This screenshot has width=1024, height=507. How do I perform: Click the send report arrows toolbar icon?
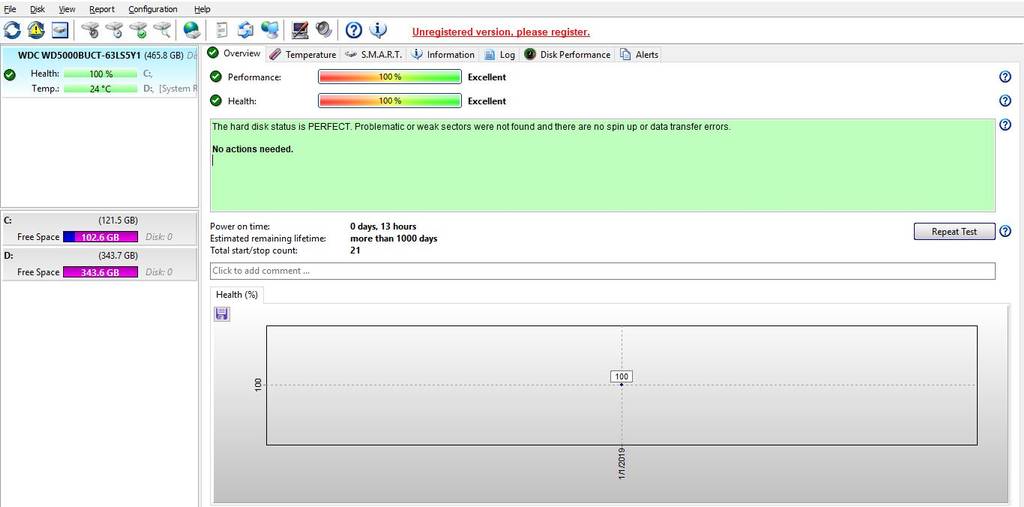point(246,29)
